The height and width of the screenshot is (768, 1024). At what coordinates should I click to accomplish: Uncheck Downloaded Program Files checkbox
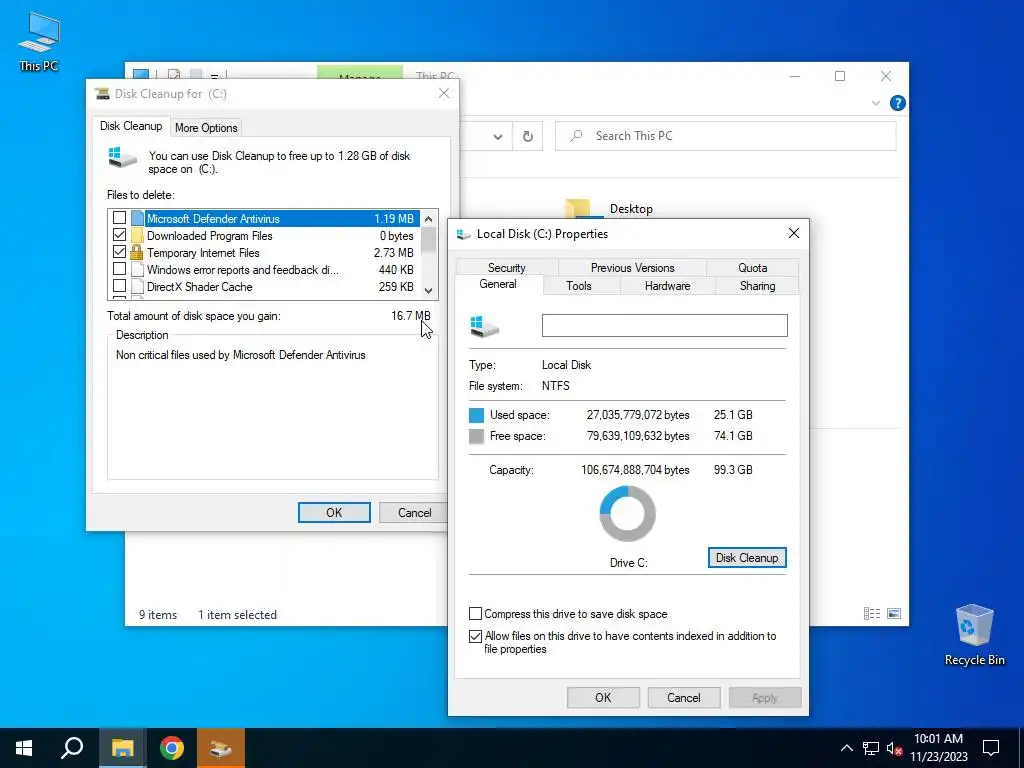(x=120, y=234)
